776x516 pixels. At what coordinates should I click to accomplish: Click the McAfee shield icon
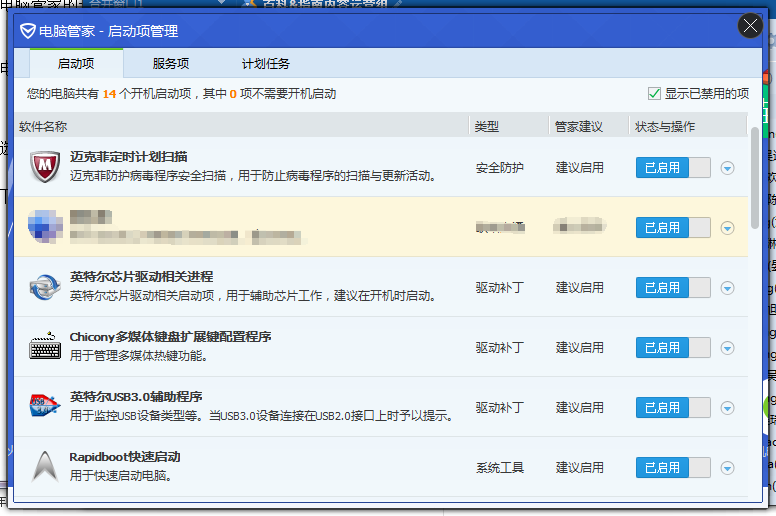(x=45, y=167)
